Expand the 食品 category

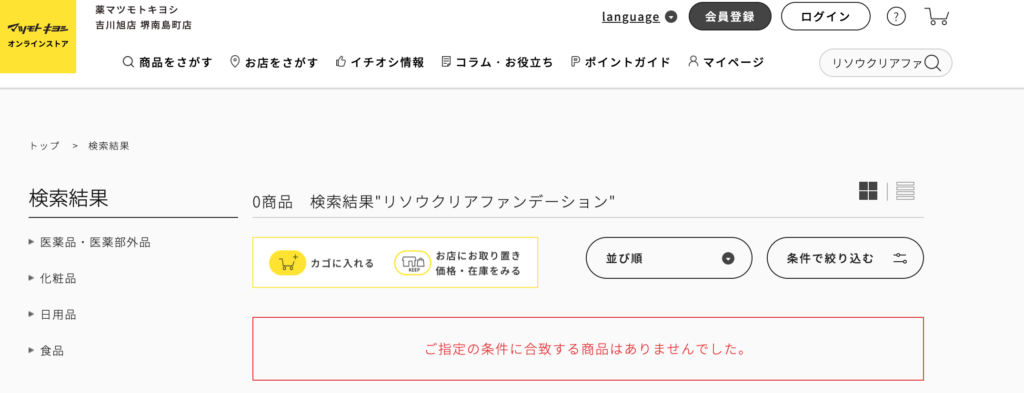pyautogui.click(x=46, y=351)
